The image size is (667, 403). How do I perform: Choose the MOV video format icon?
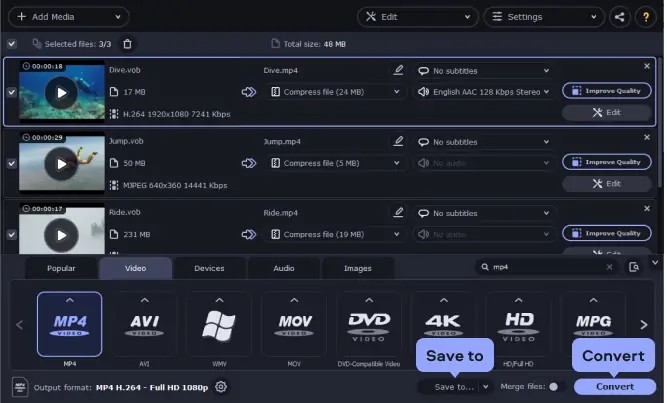[x=294, y=328]
